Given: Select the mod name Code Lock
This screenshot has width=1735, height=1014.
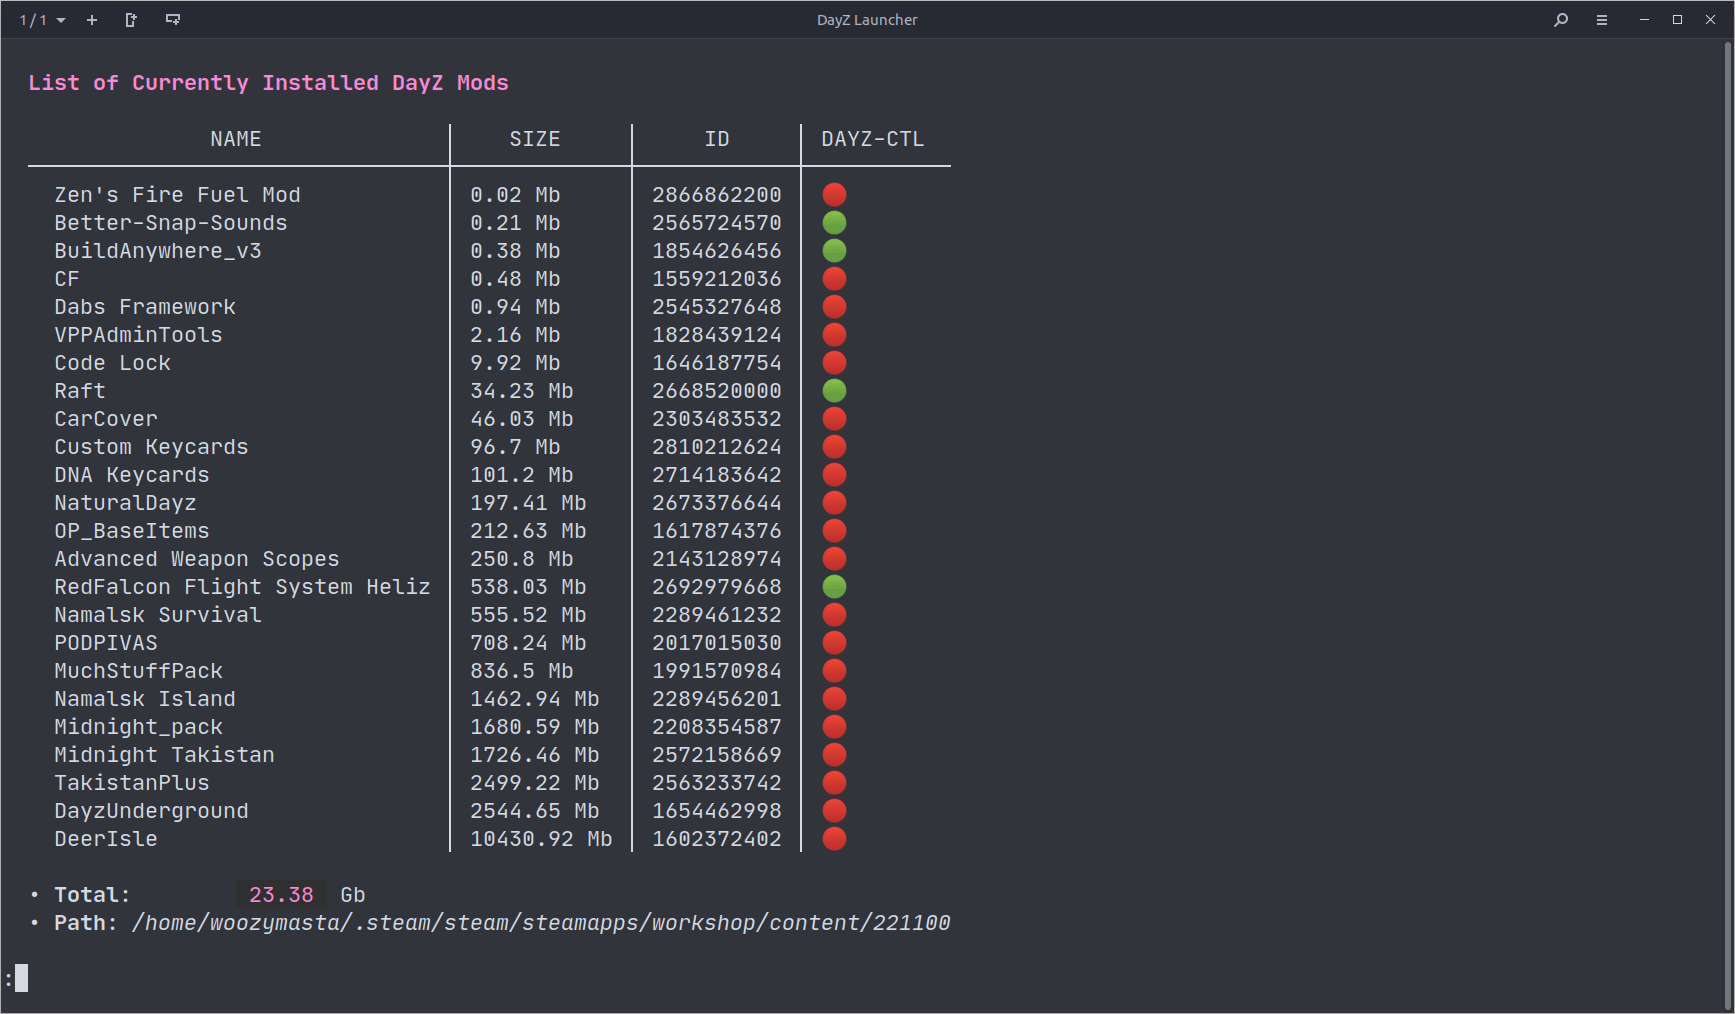Looking at the screenshot, I should [112, 363].
